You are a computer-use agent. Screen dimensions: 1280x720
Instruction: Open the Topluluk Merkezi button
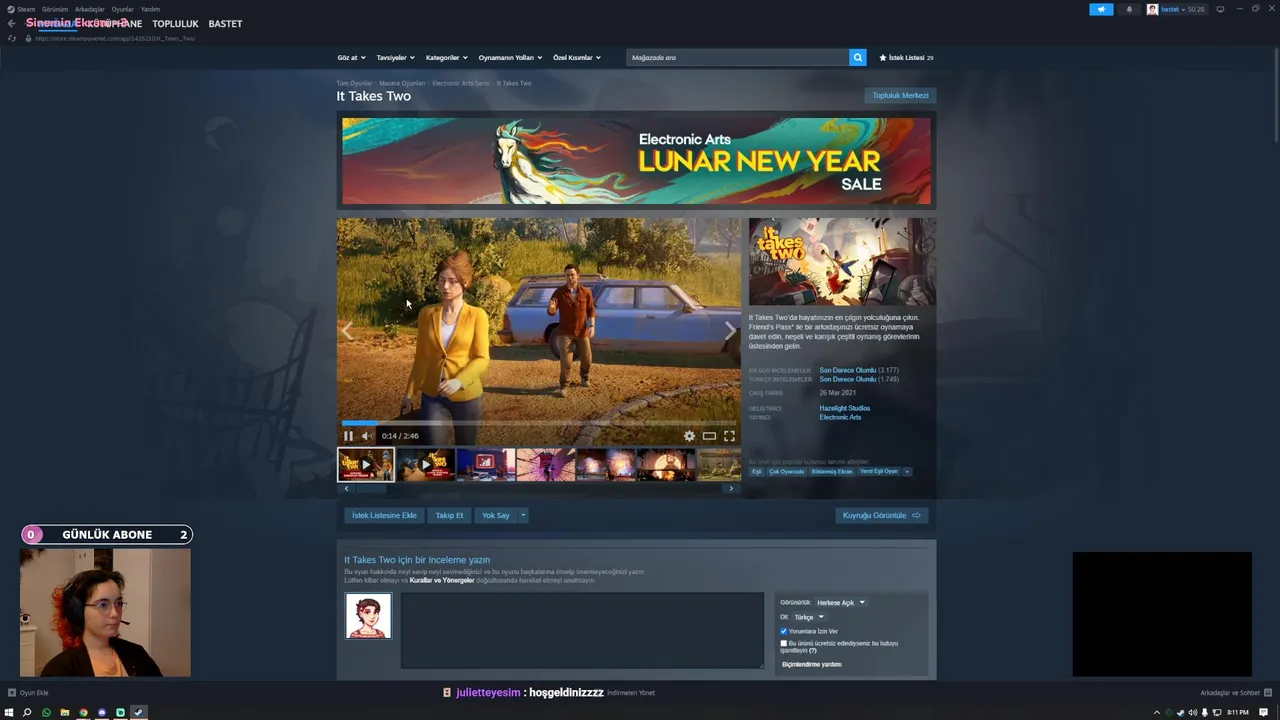900,95
